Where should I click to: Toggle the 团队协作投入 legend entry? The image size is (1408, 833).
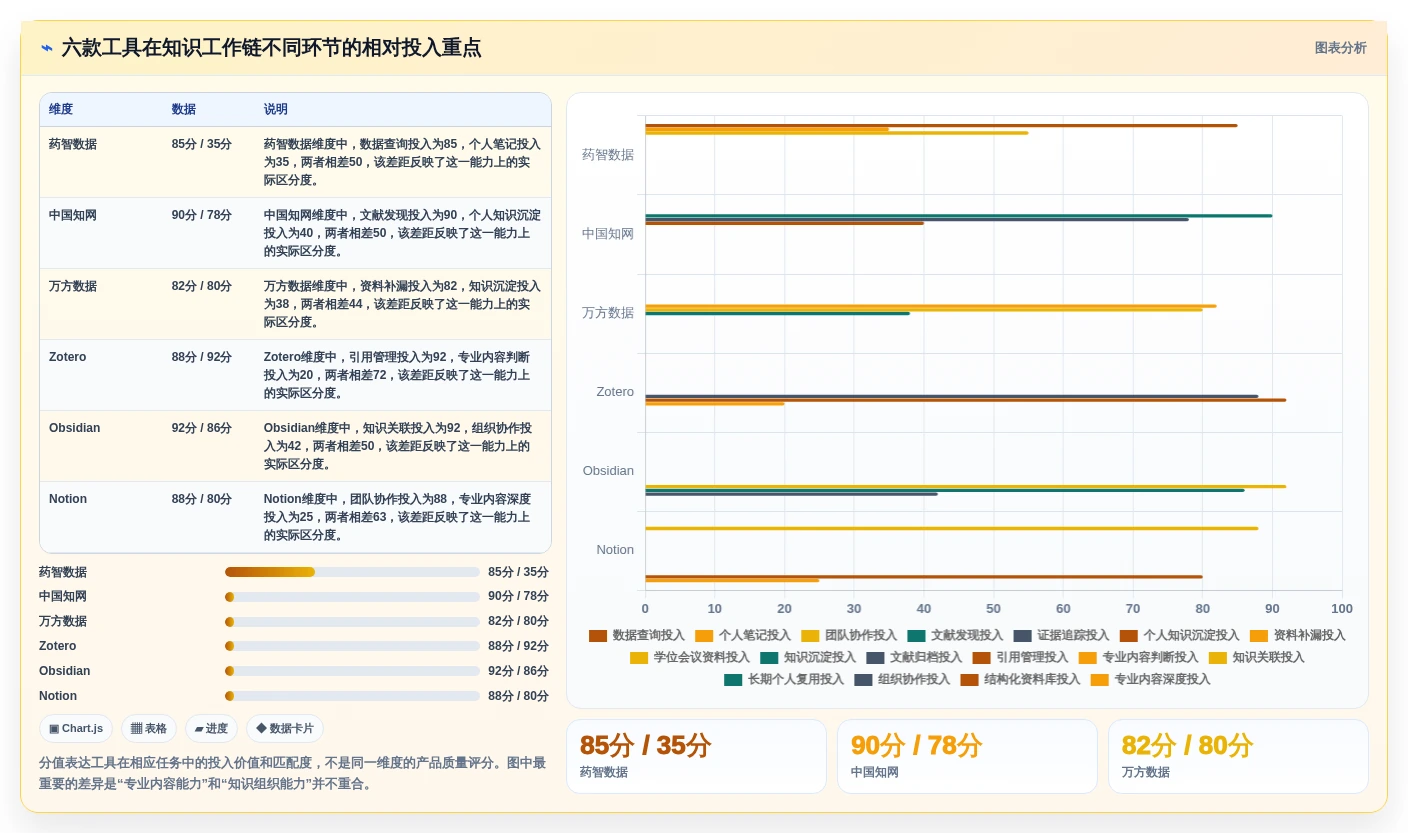848,636
